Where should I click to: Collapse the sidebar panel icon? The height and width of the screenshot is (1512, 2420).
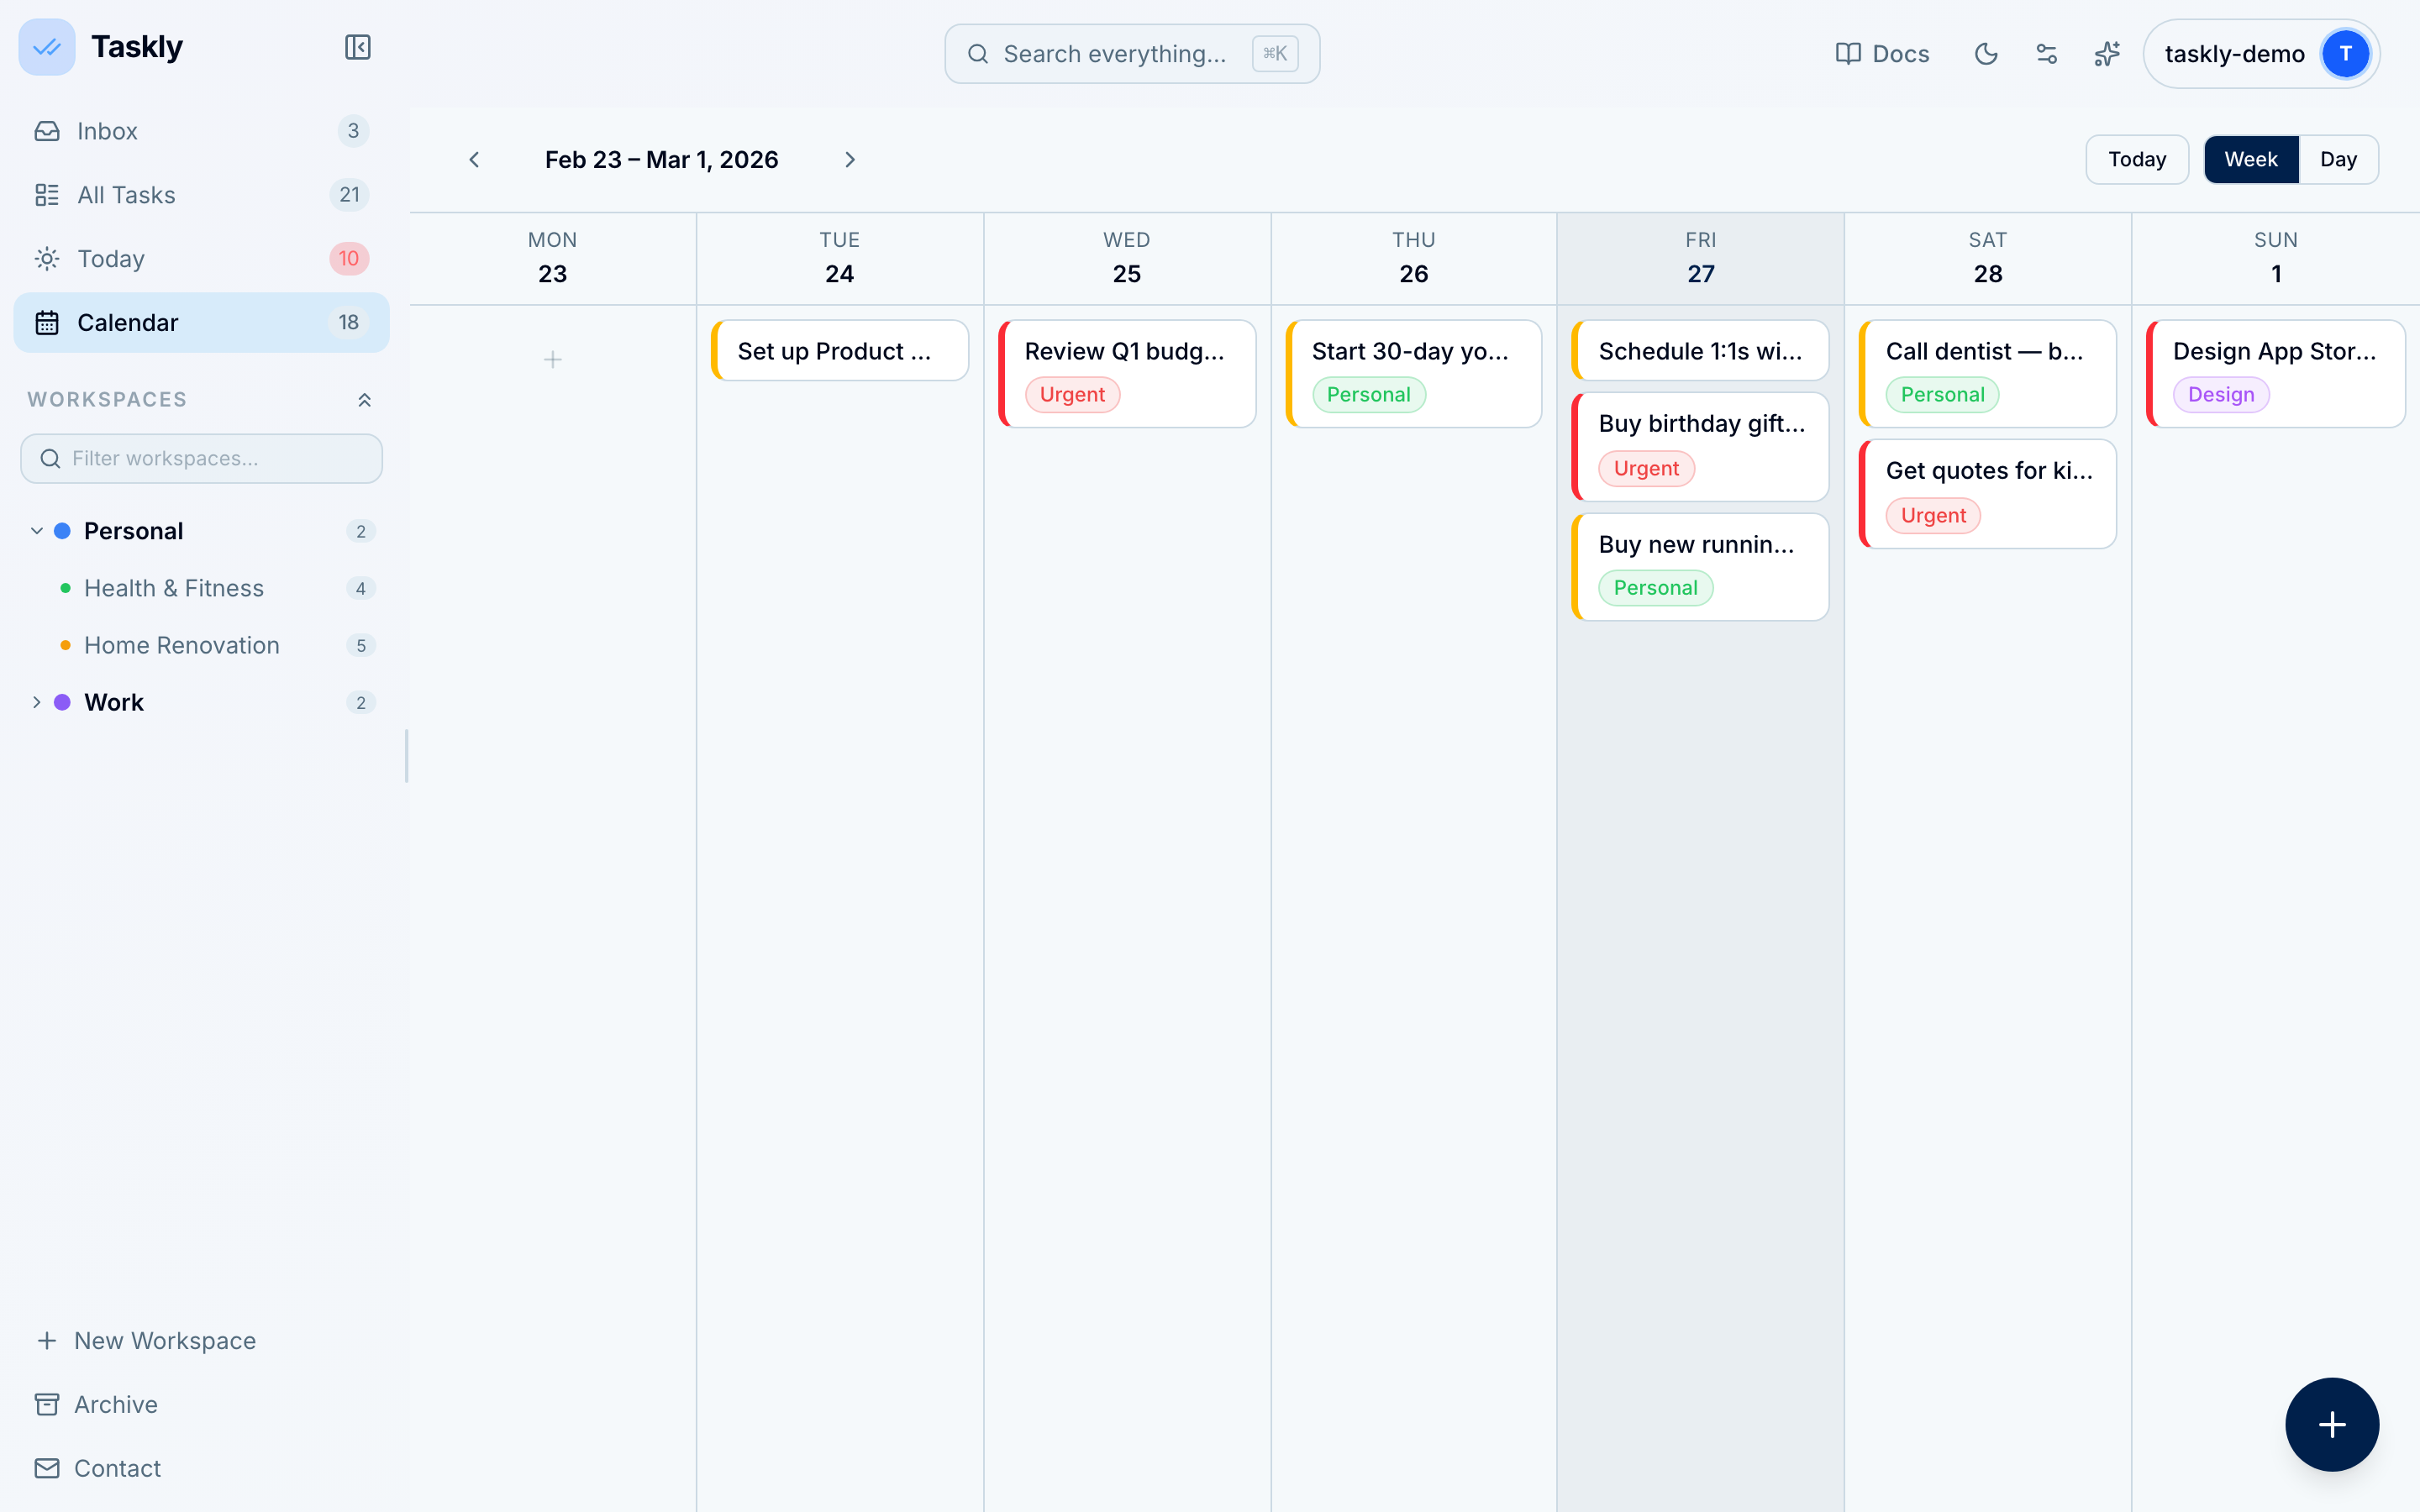pyautogui.click(x=357, y=47)
